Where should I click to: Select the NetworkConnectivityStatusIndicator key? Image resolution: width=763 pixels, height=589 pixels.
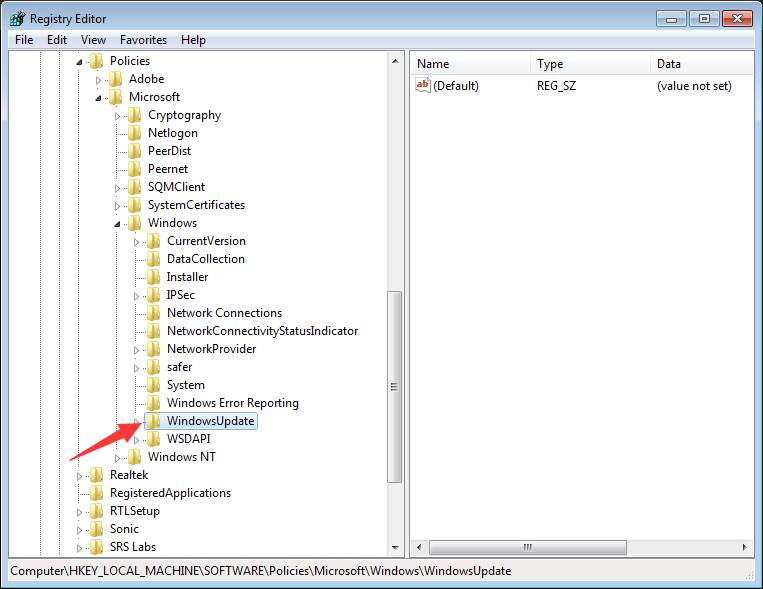click(262, 331)
